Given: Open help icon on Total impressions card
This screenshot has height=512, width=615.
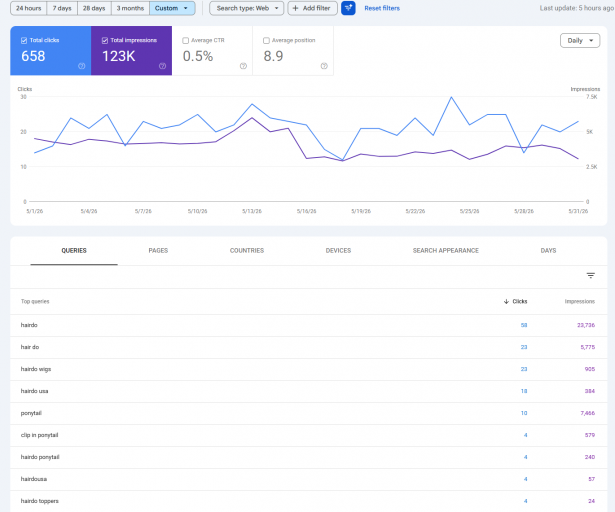Looking at the screenshot, I should pos(162,66).
